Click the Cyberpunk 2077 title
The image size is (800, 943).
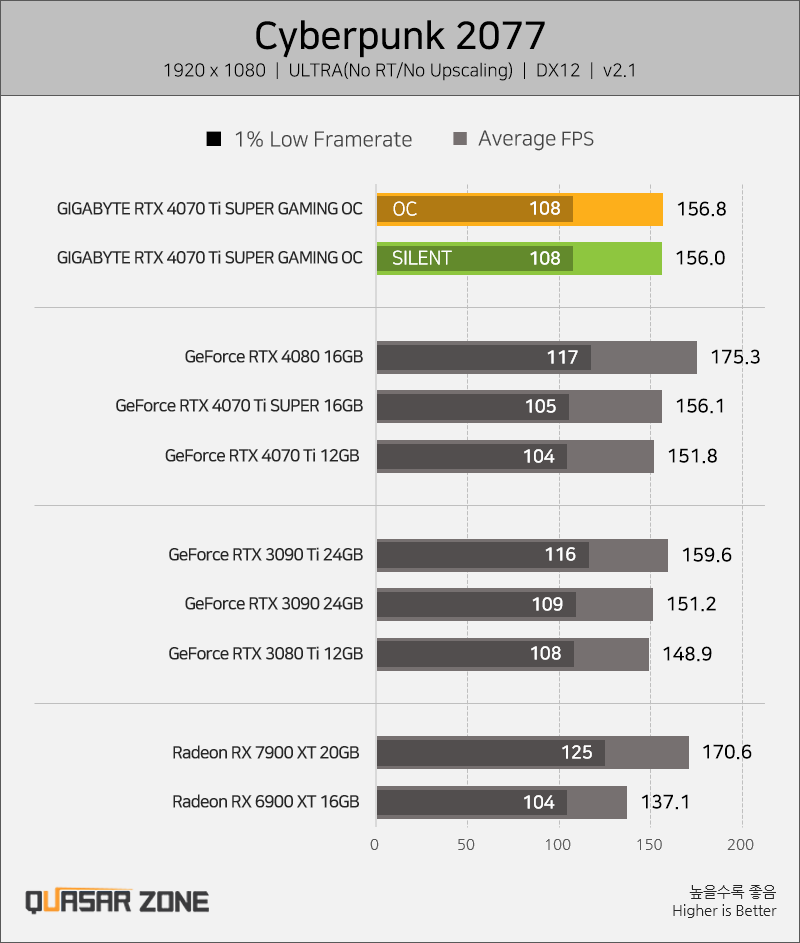(x=400, y=36)
